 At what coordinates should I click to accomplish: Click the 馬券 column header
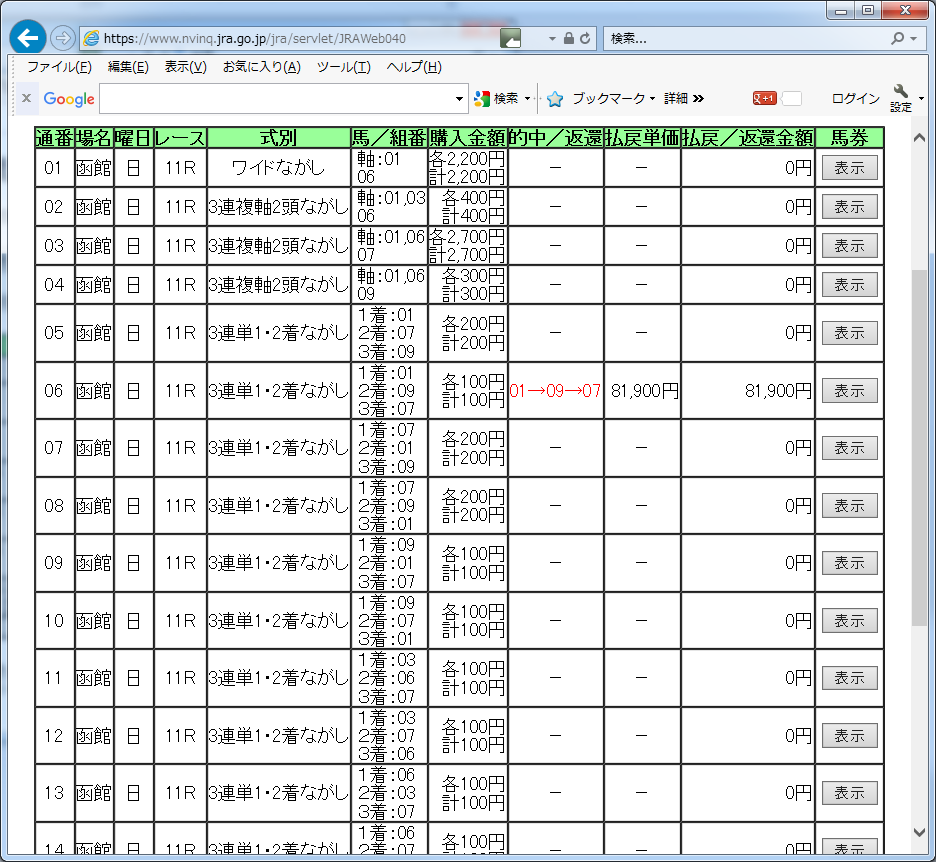pyautogui.click(x=849, y=138)
